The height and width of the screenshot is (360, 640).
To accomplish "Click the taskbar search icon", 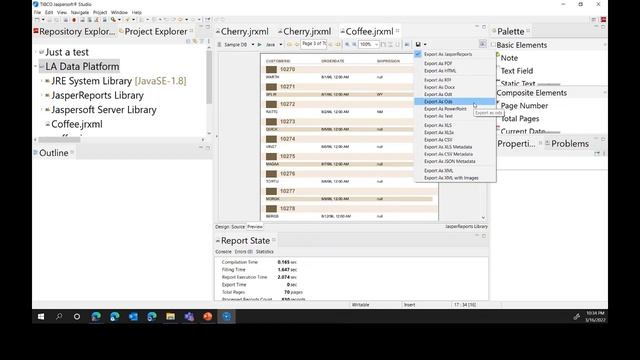I will coord(59,316).
